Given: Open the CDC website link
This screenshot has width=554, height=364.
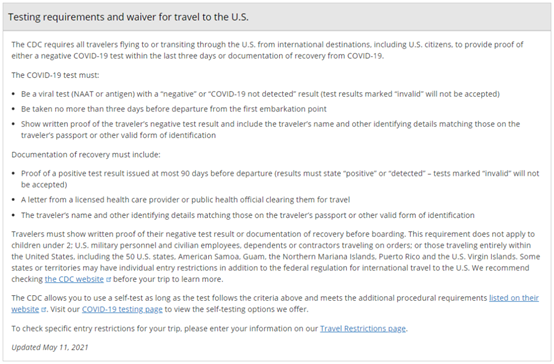Looking at the screenshot, I should [74, 279].
